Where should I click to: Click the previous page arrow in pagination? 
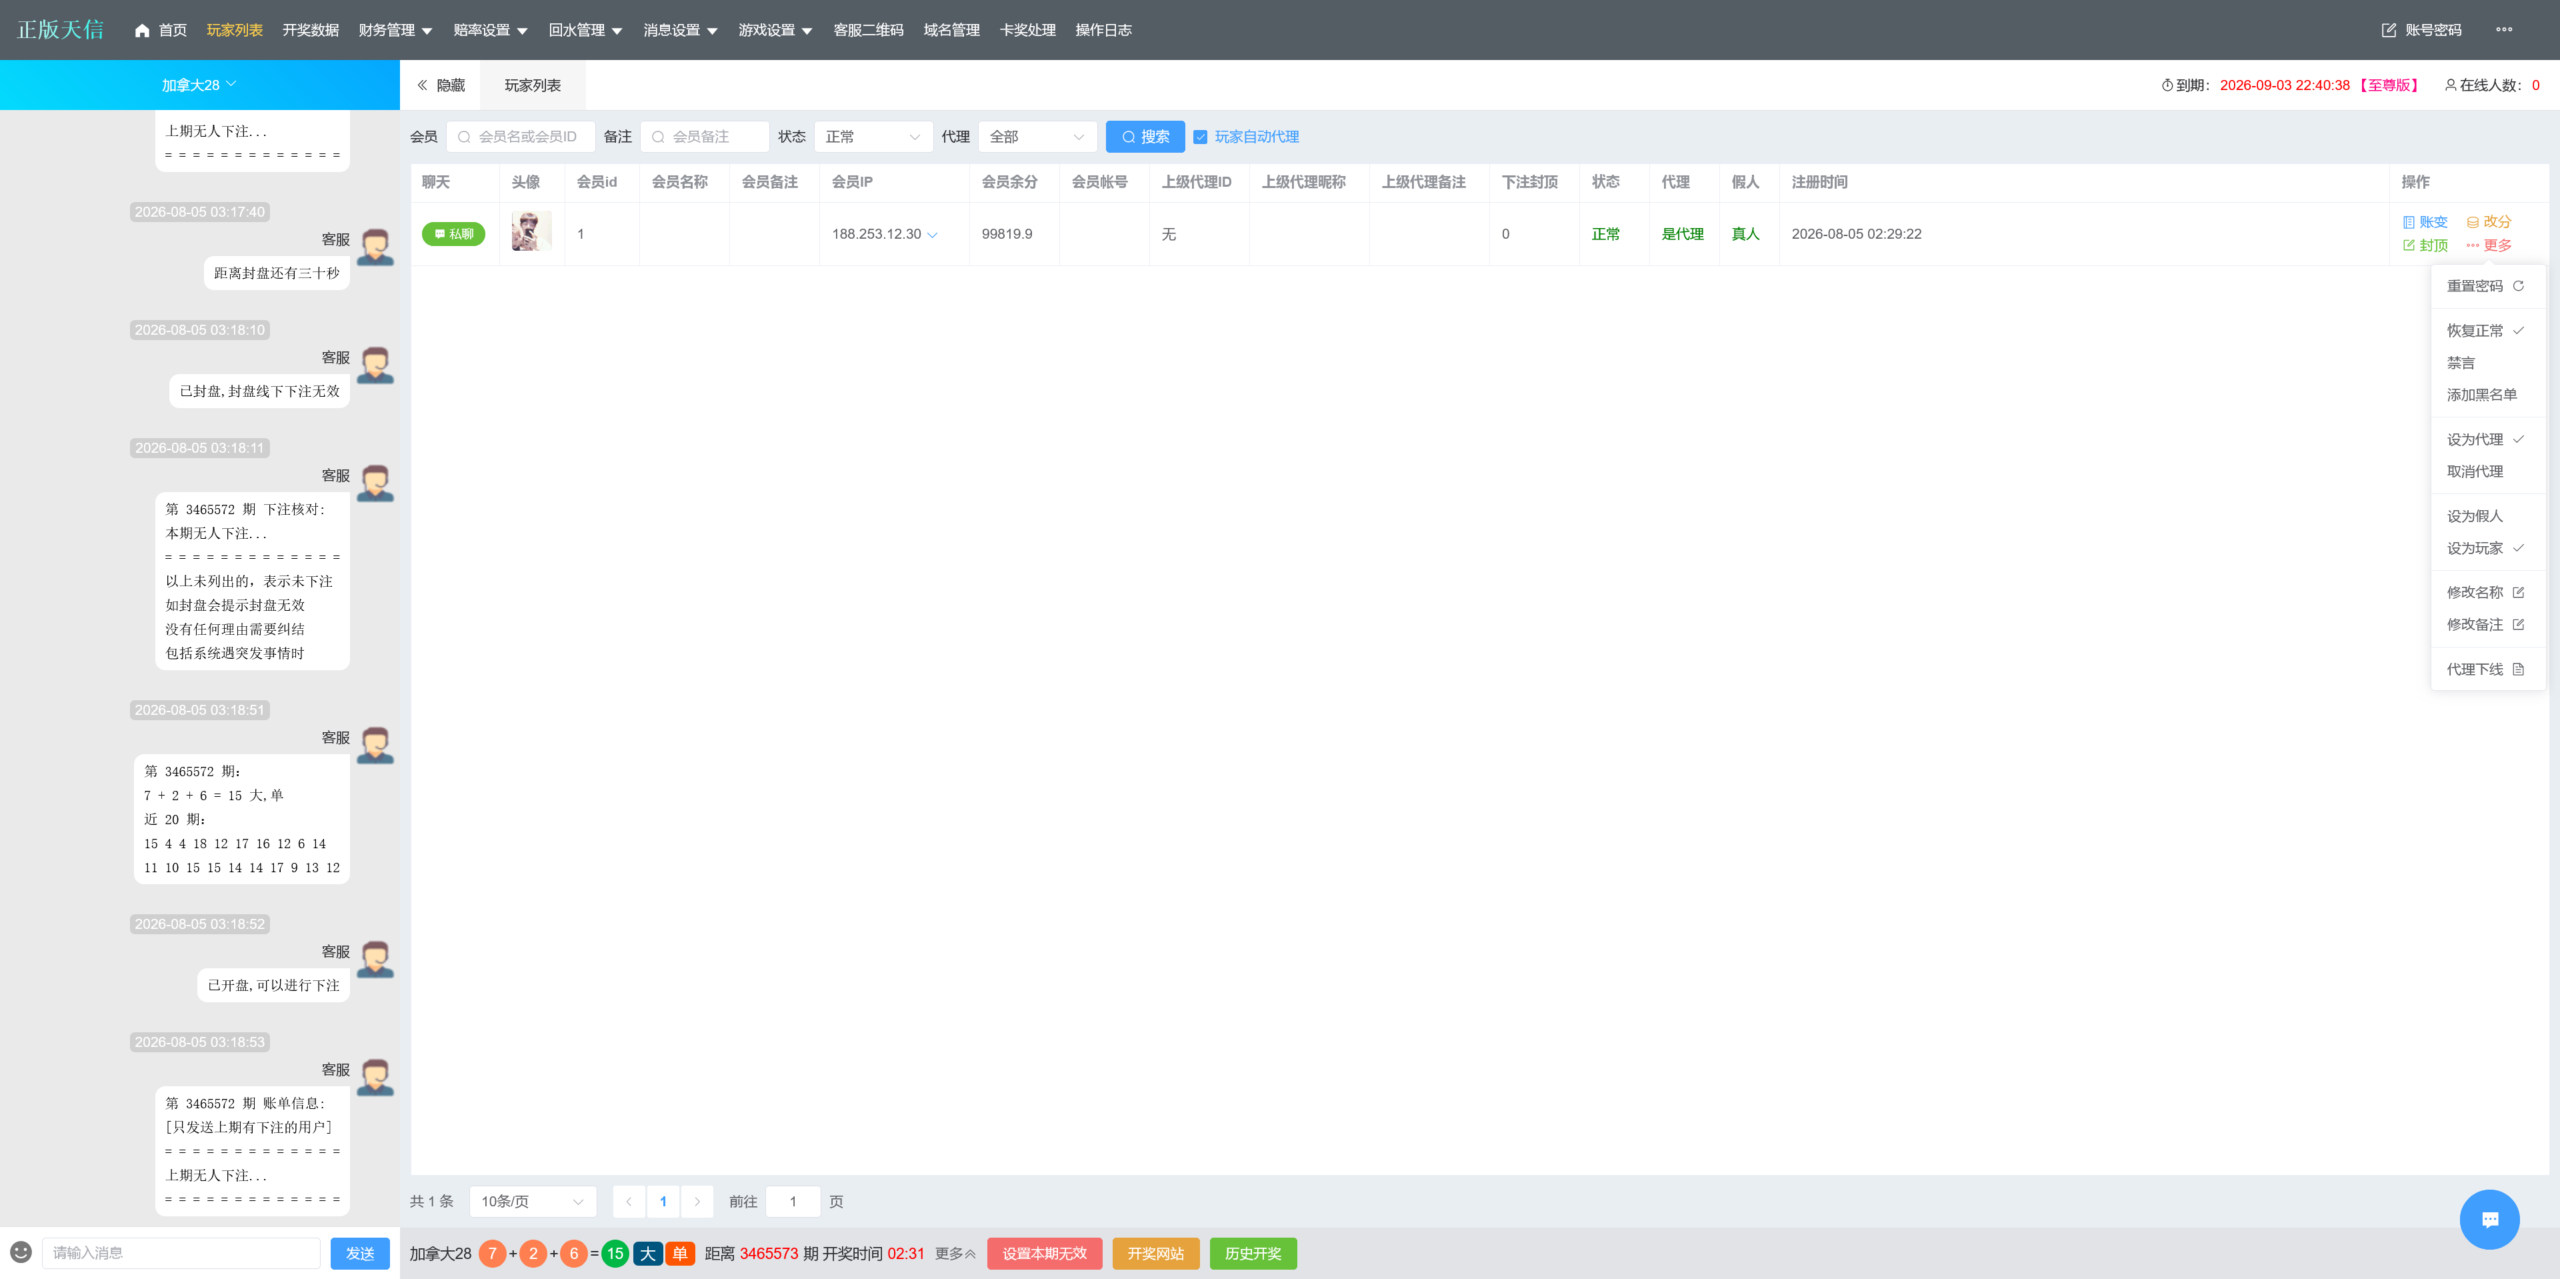pyautogui.click(x=629, y=1201)
